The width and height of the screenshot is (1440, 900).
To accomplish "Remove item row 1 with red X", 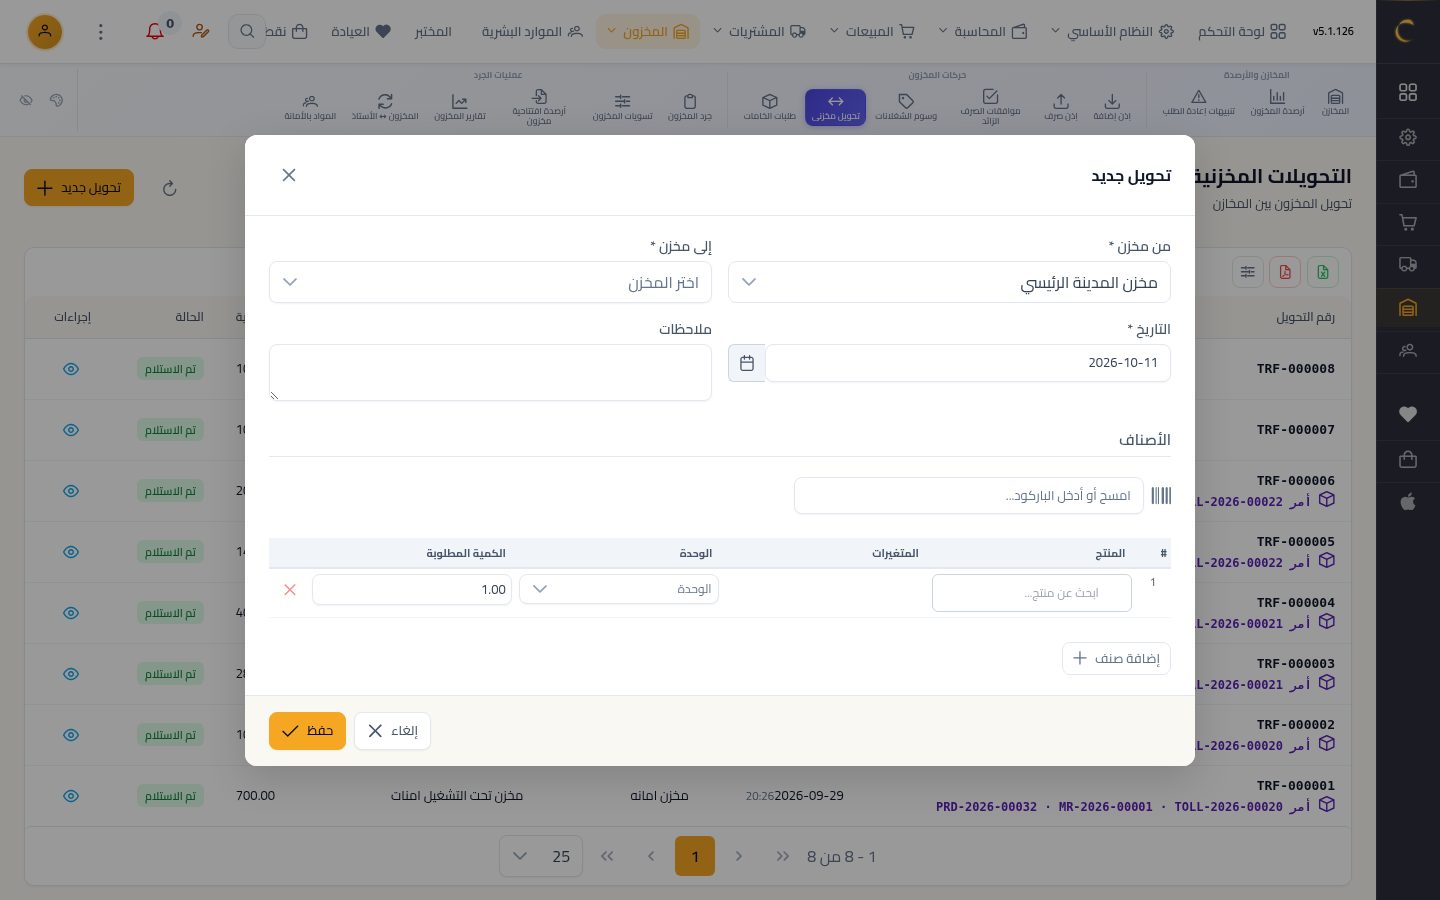I will point(290,590).
